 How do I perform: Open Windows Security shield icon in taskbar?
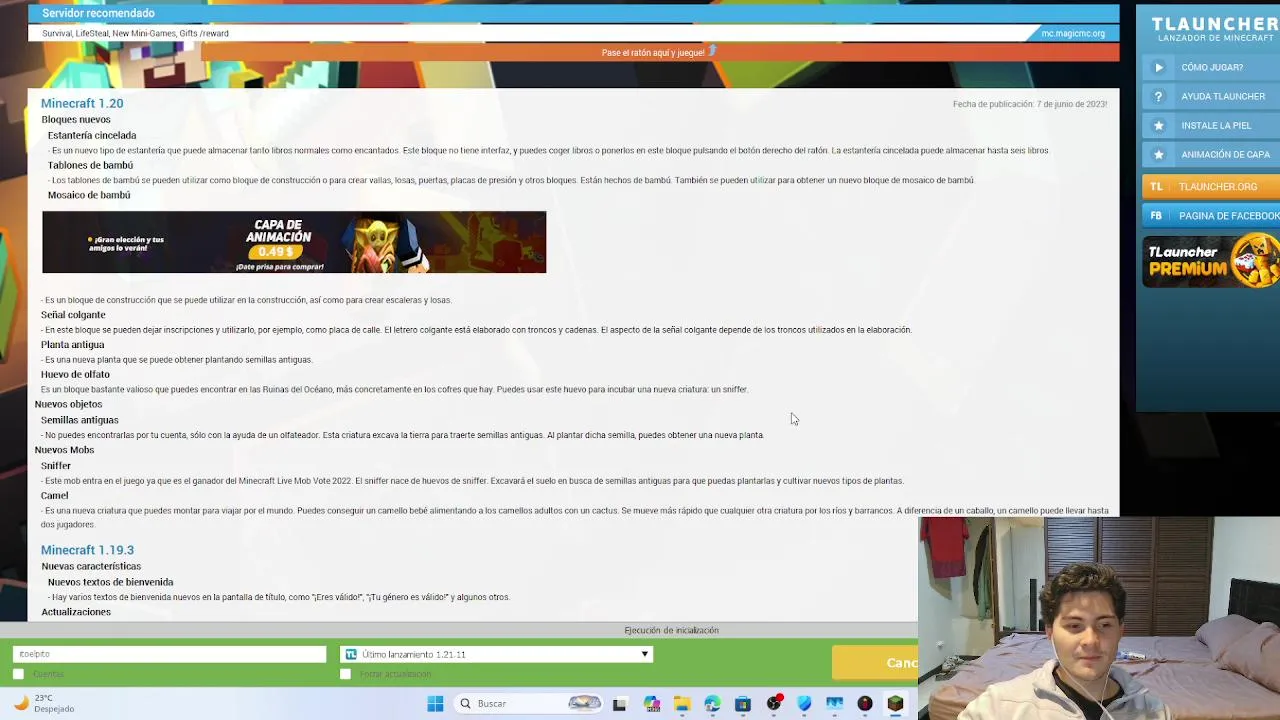(x=804, y=704)
